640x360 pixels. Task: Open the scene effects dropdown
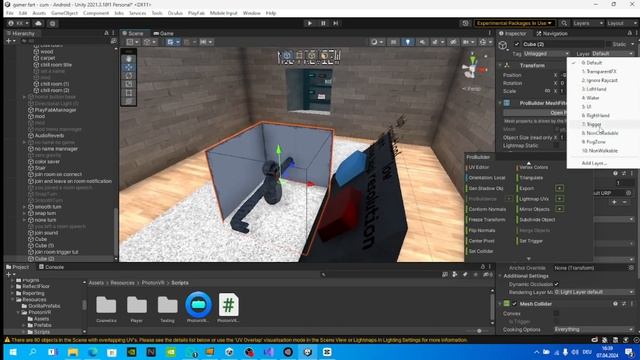[x=437, y=42]
